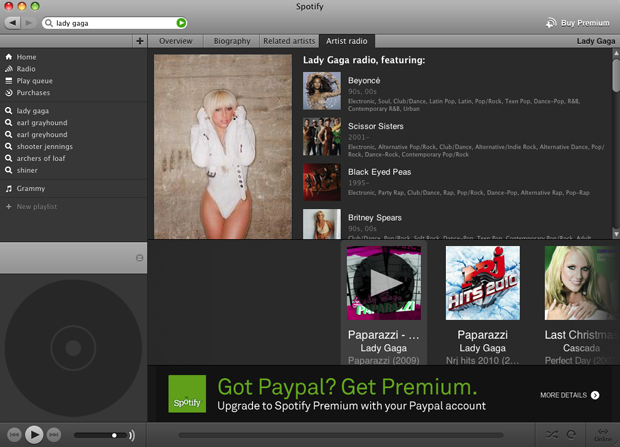Collapse the album art panel toggle
This screenshot has width=620, height=447.
click(139, 258)
